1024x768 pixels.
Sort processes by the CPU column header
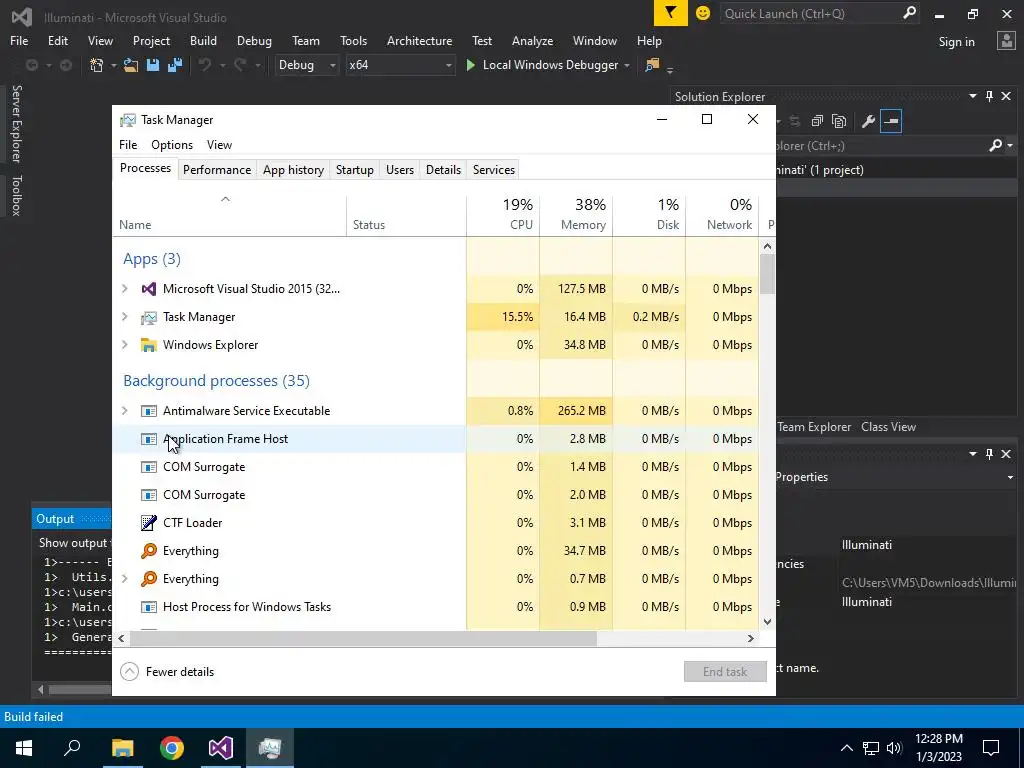(504, 214)
